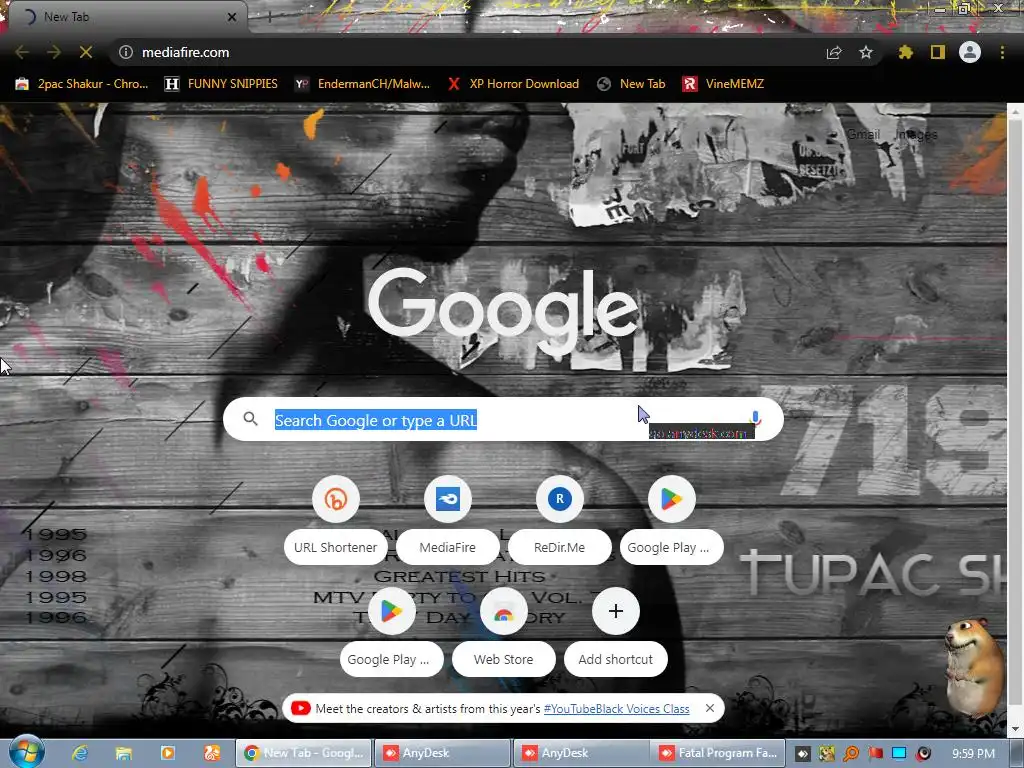Open a new tab with plus button
The height and width of the screenshot is (768, 1024).
coord(269,17)
